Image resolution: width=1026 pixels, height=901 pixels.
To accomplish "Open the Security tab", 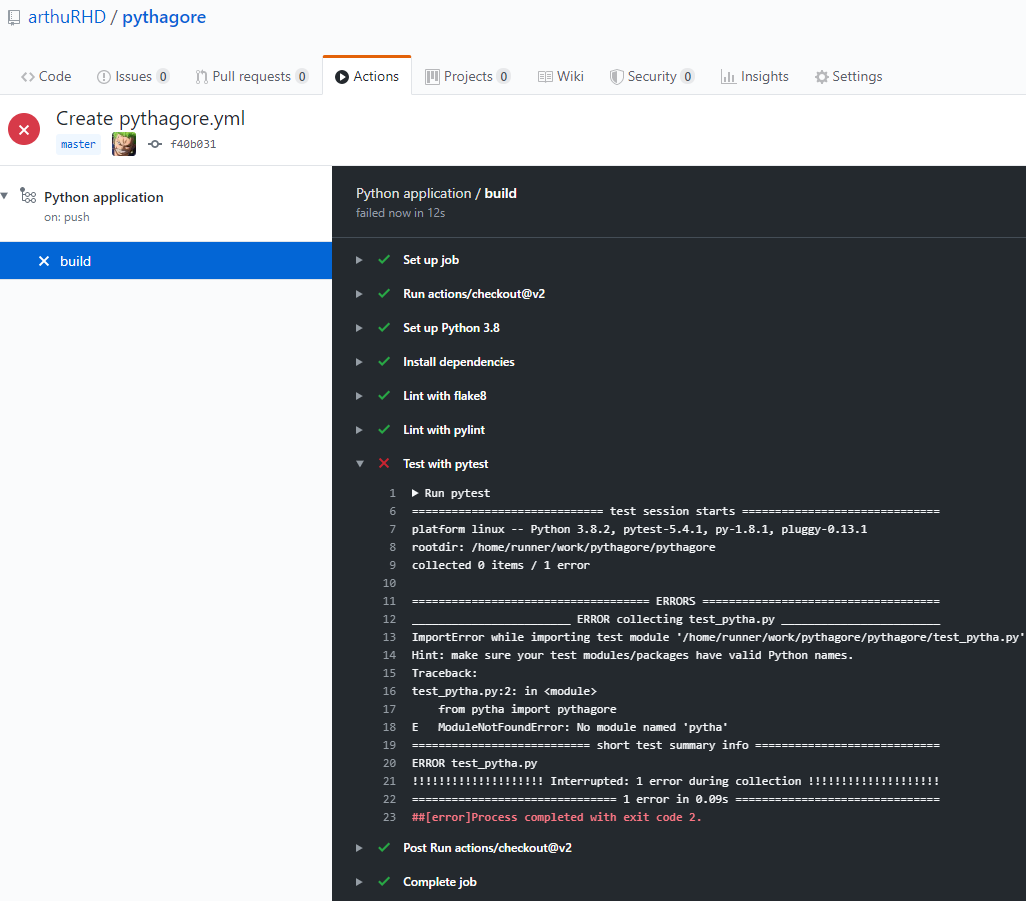I will (652, 77).
